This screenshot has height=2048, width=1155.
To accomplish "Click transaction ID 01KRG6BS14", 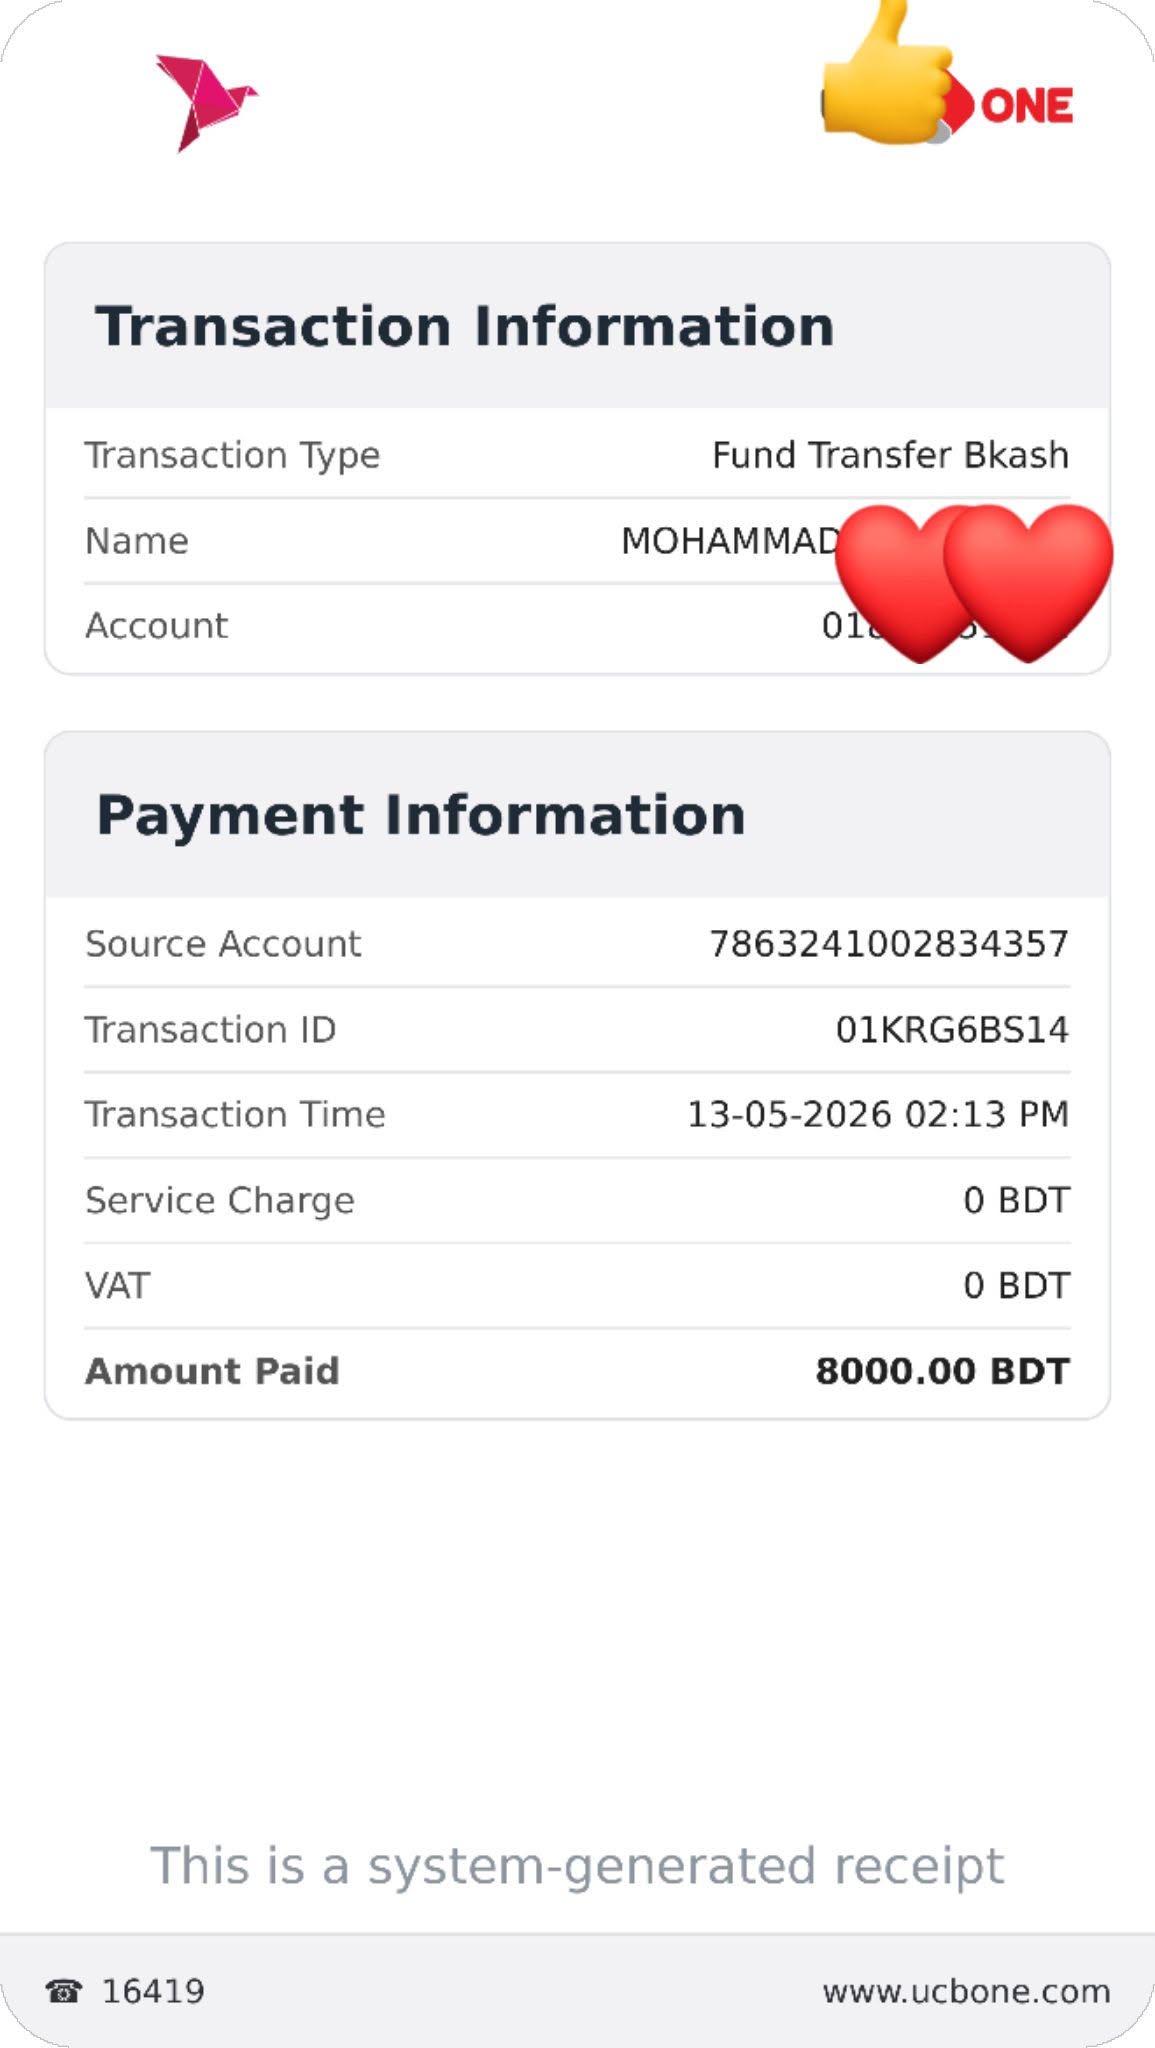I will coord(952,1029).
